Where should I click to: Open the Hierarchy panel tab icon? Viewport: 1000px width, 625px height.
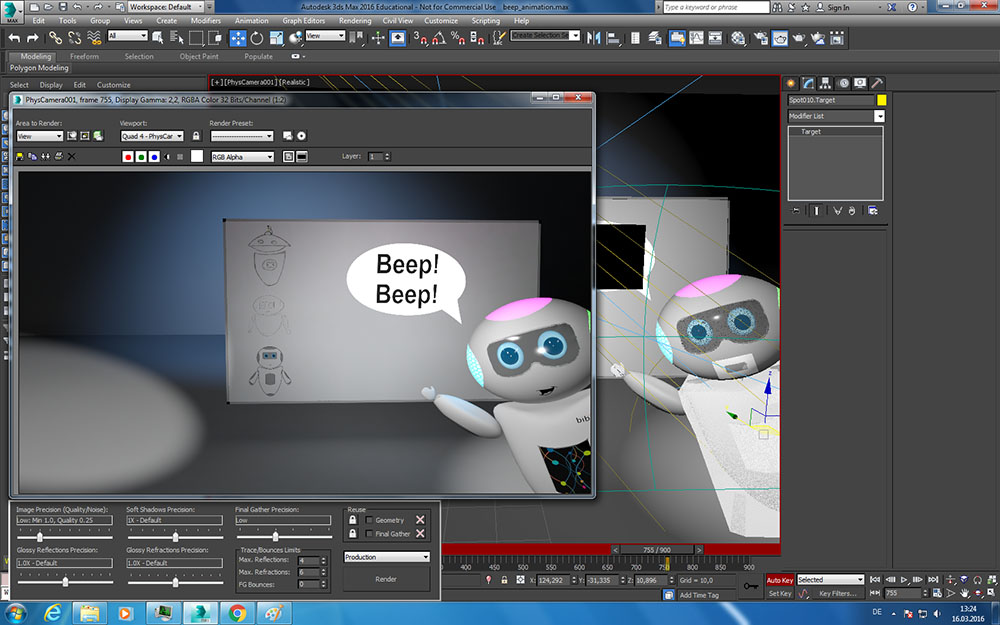(x=825, y=83)
